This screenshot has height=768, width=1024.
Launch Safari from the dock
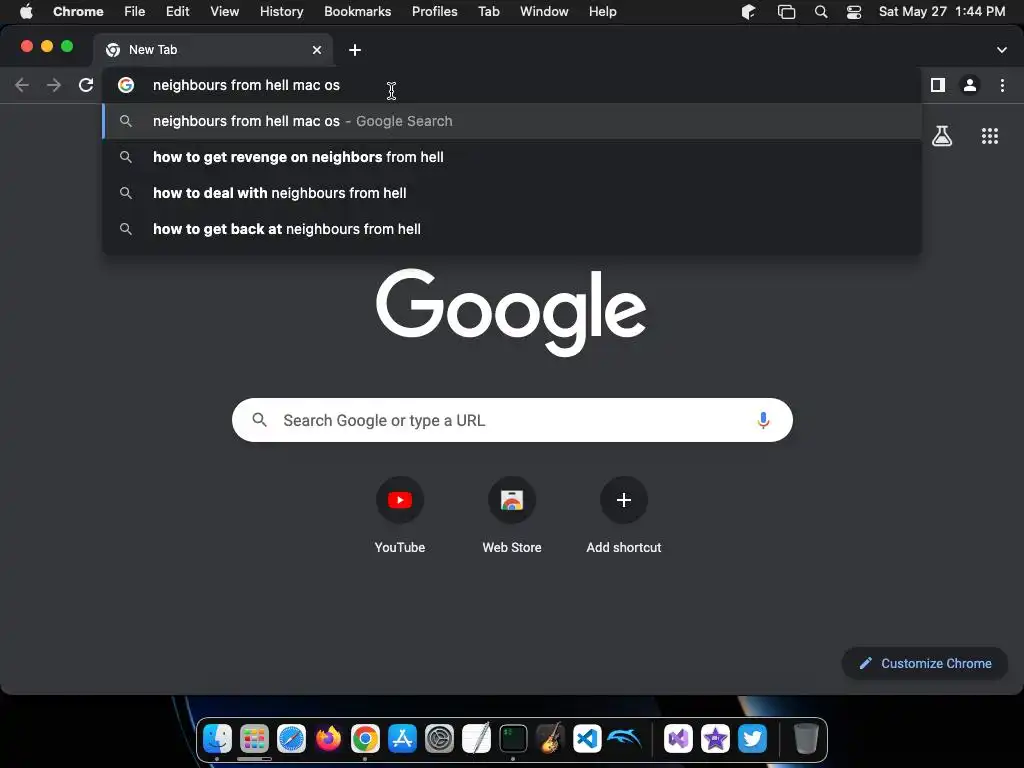(x=291, y=739)
